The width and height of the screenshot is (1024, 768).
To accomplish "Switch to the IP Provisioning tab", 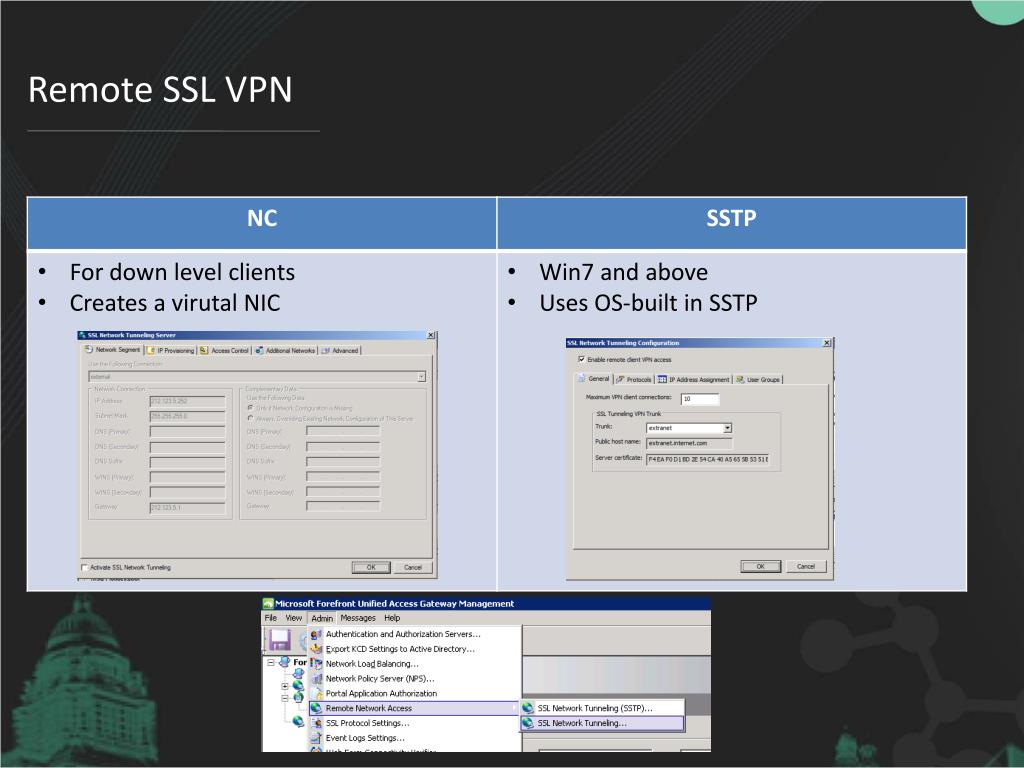I will click(170, 351).
